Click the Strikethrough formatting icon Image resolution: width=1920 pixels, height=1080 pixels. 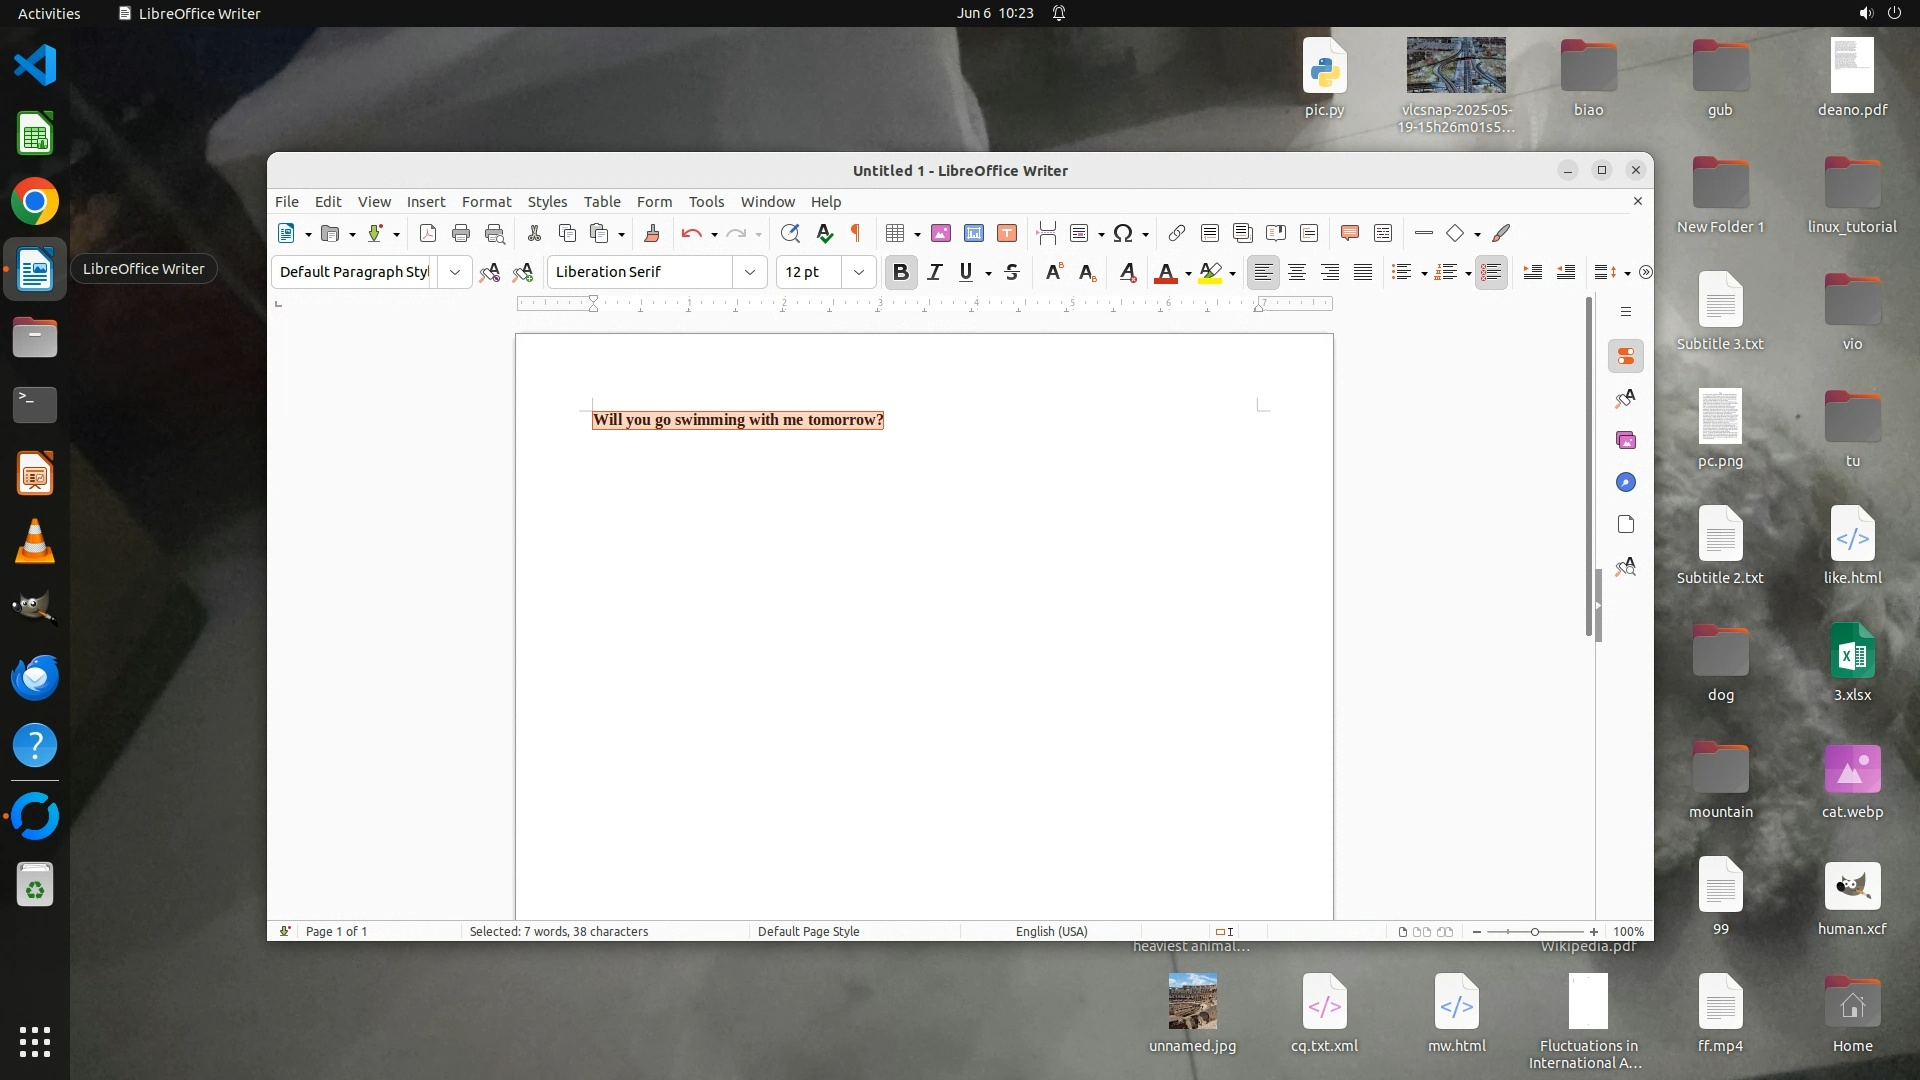[x=1012, y=272]
